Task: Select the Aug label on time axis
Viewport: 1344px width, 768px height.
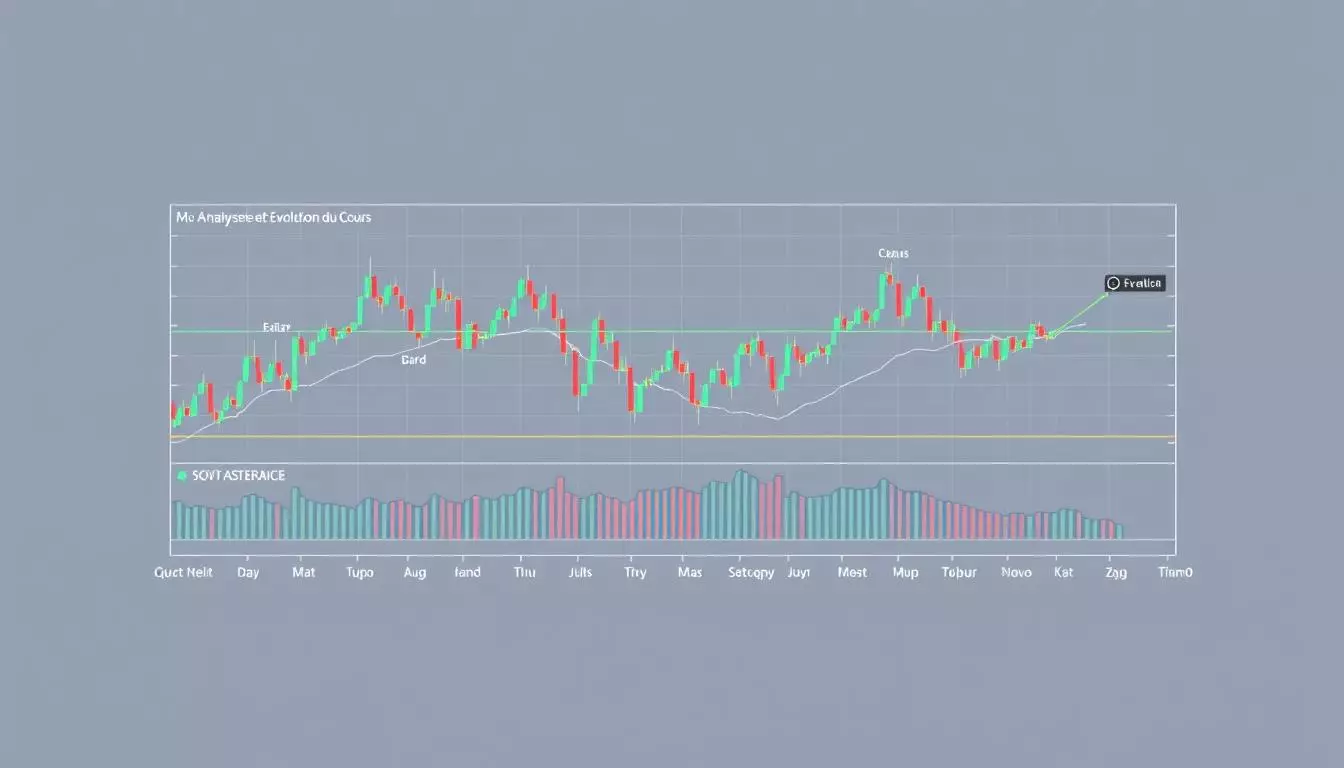Action: point(414,573)
